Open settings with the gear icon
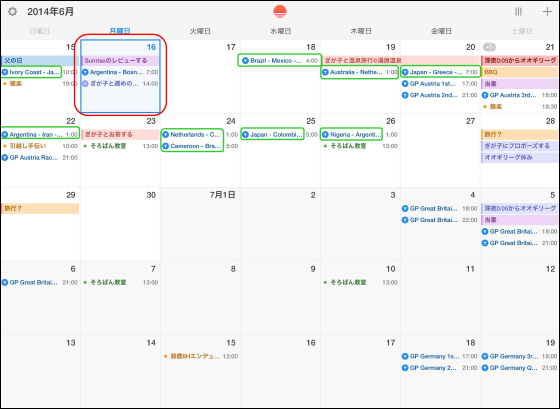 12,11
